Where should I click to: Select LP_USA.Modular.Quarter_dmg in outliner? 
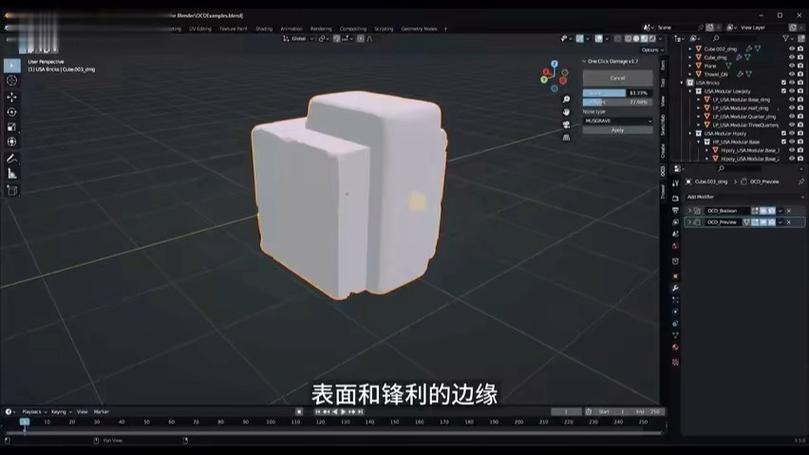click(744, 116)
